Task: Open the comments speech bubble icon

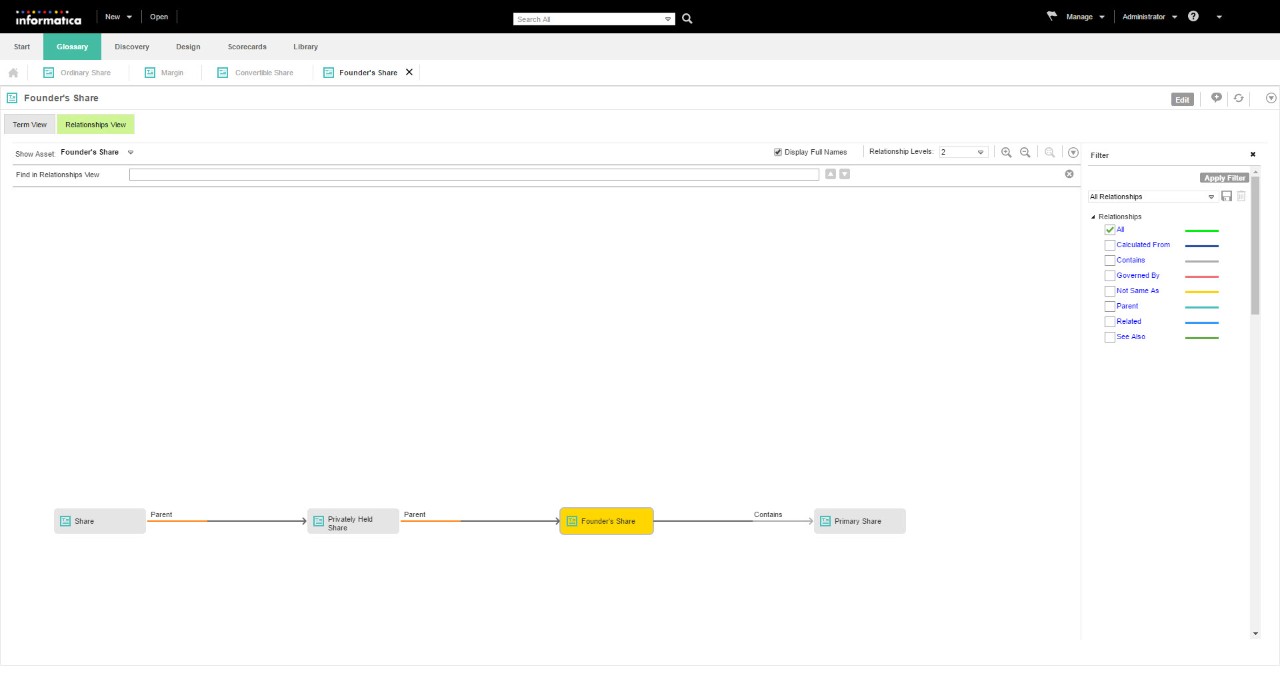Action: pyautogui.click(x=1217, y=98)
